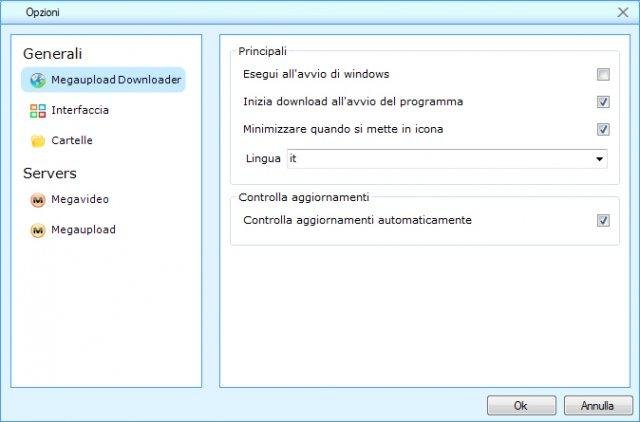The height and width of the screenshot is (422, 640).
Task: Cancel changes with the Annulla button
Action: [x=598, y=406]
